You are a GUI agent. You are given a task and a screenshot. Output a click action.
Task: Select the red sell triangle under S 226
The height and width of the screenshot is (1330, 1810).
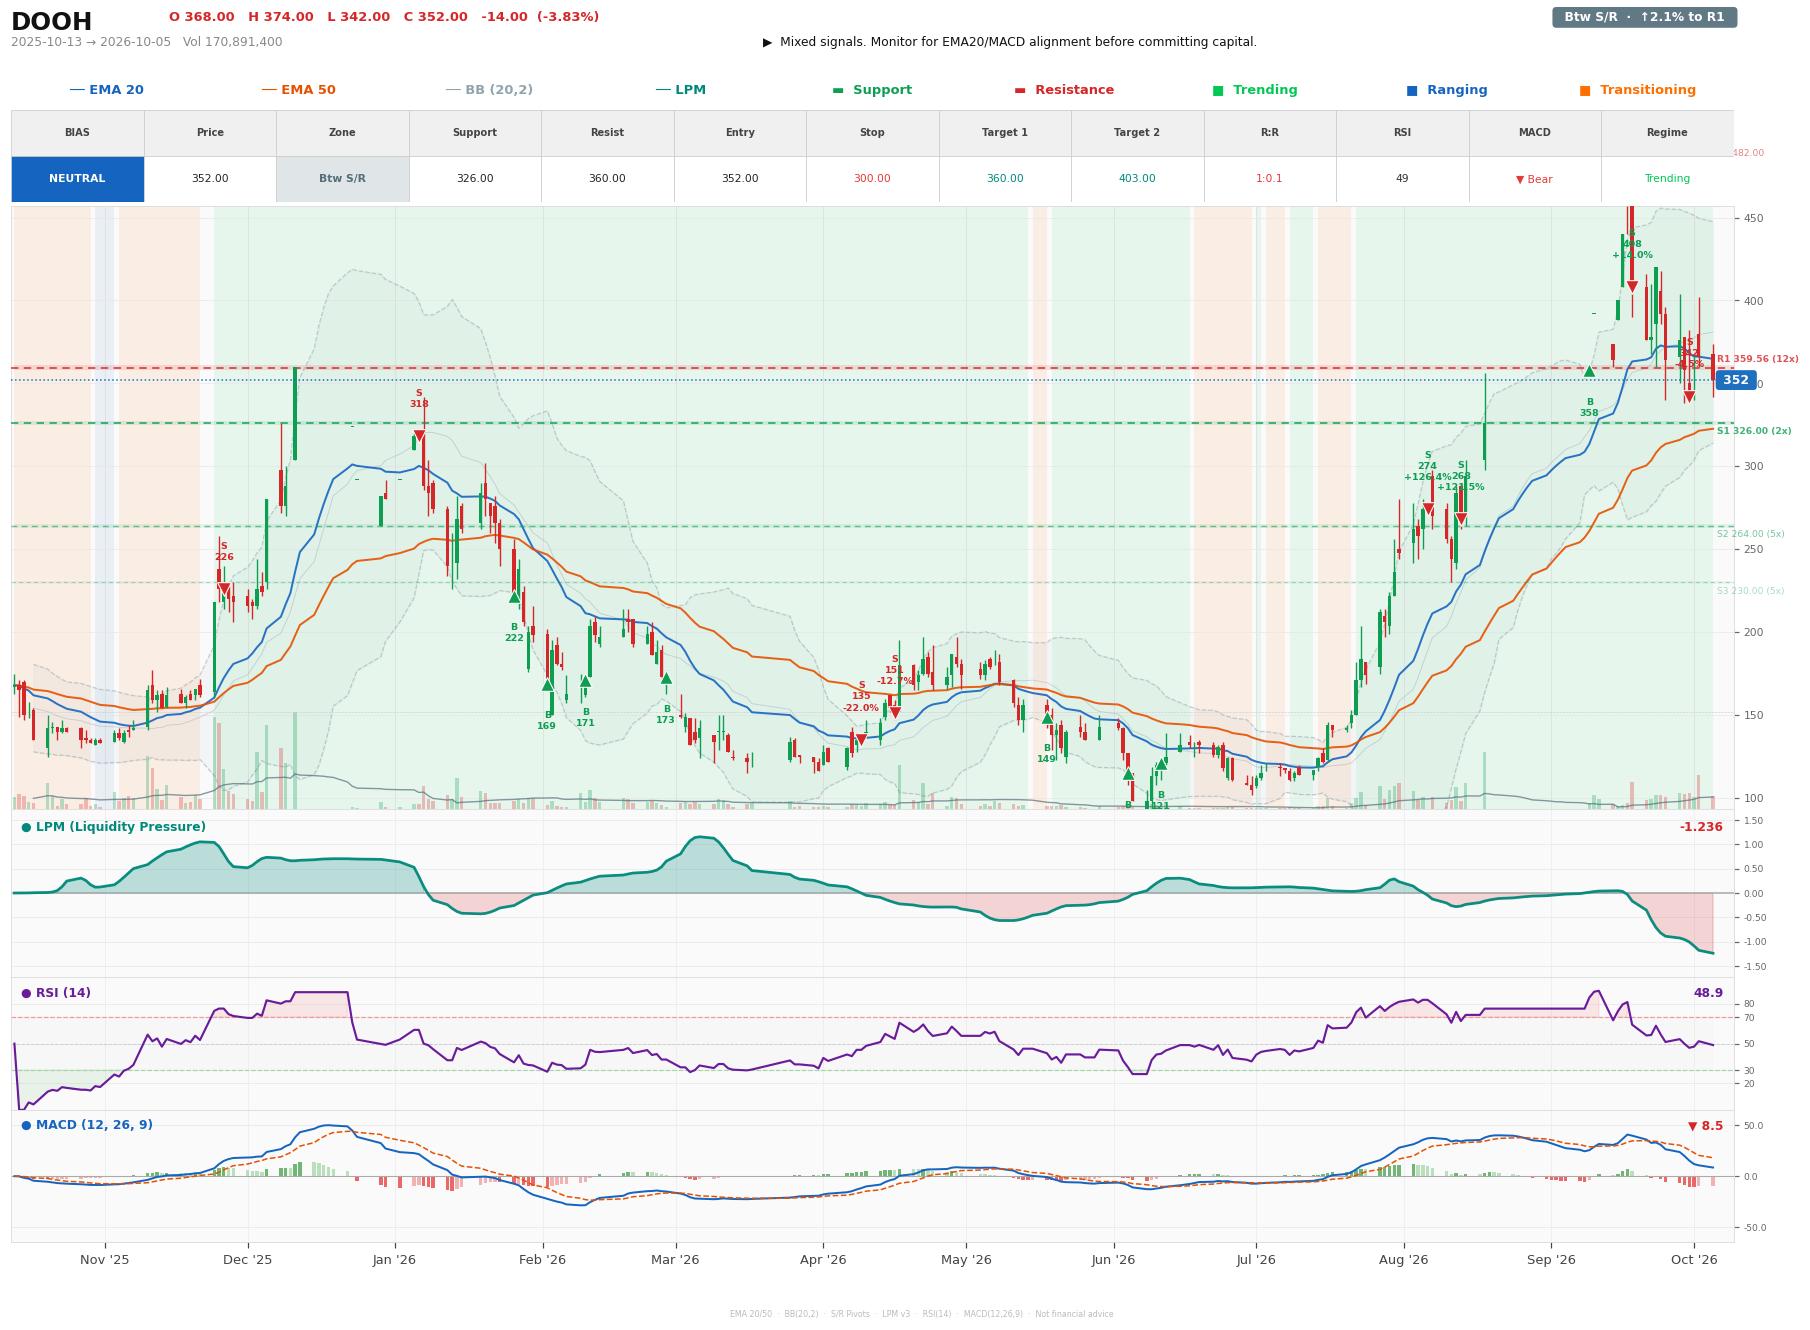pos(224,590)
